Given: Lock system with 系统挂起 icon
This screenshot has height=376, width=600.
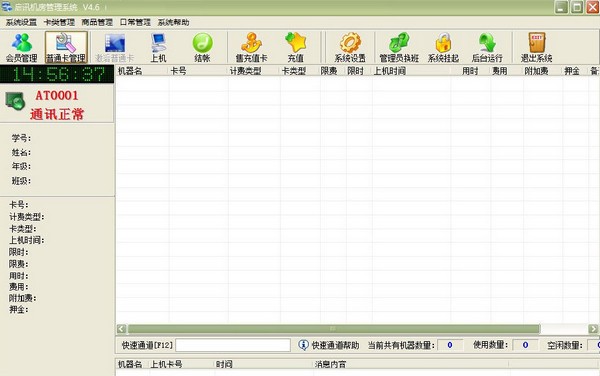Looking at the screenshot, I should pos(443,47).
